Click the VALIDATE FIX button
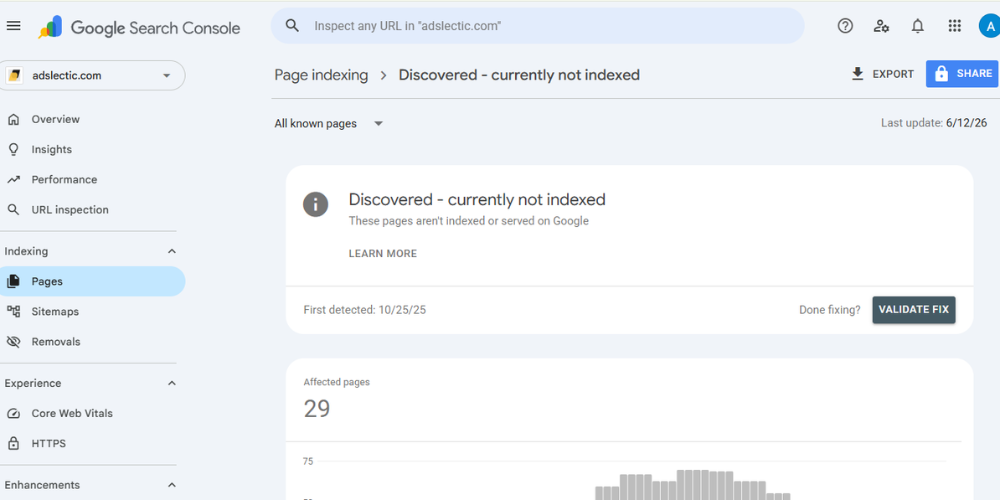The width and height of the screenshot is (1000, 500). [914, 310]
